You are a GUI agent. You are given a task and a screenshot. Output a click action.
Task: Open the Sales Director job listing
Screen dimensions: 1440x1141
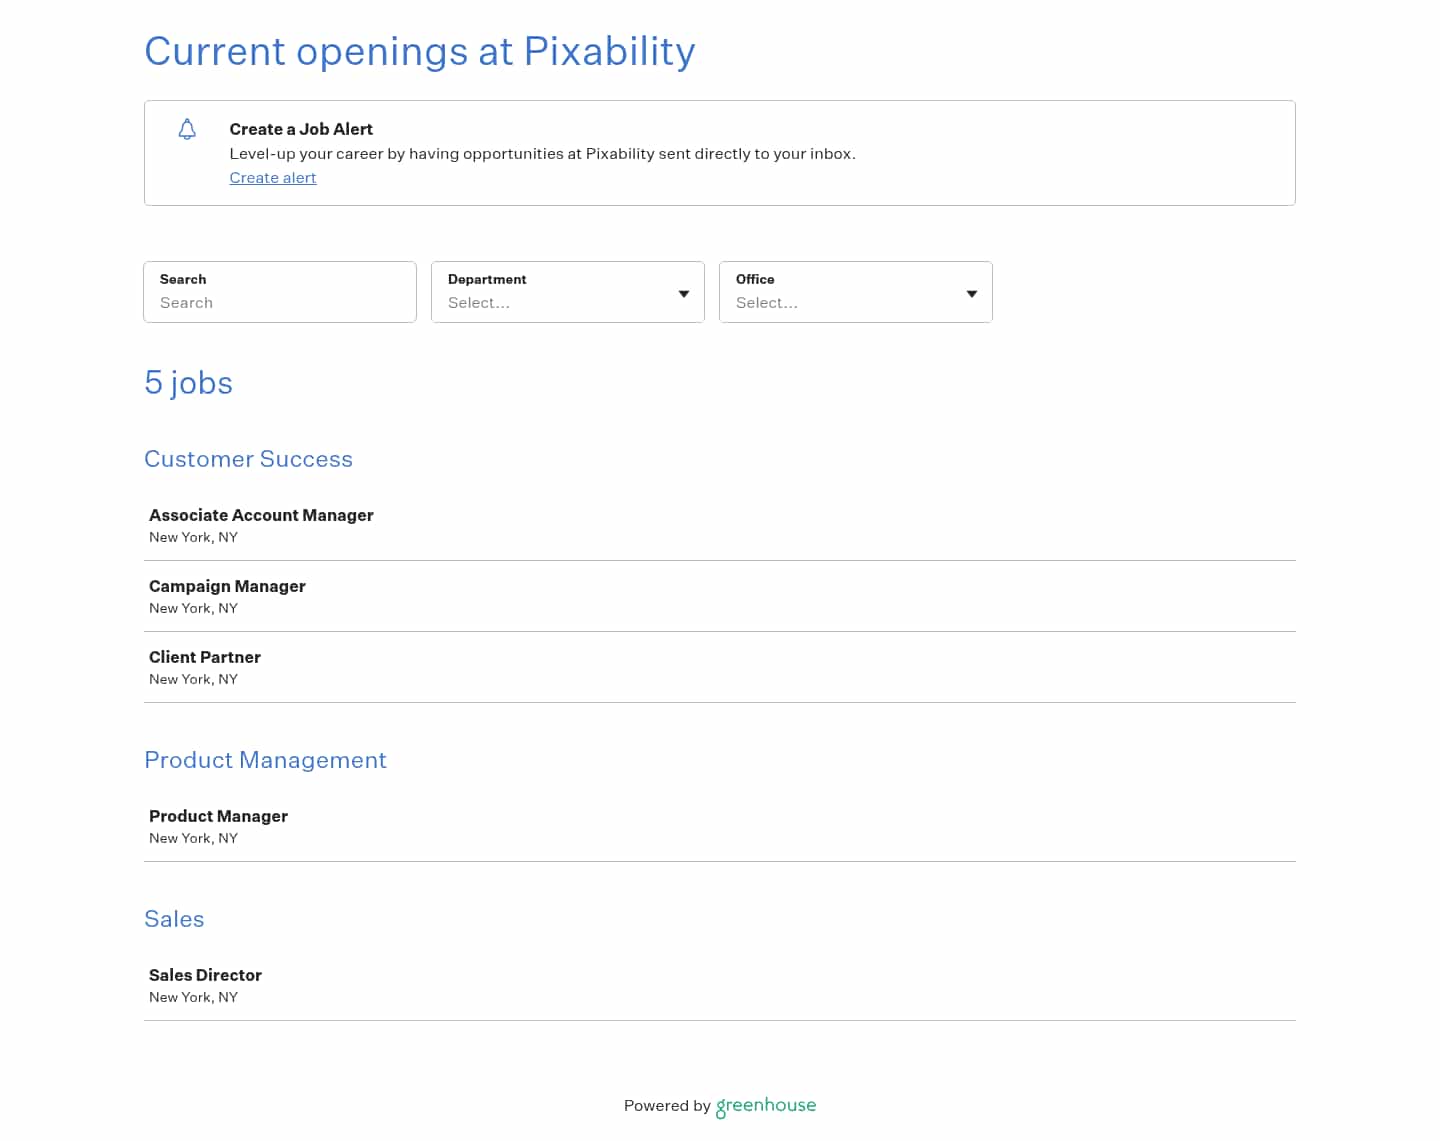click(205, 976)
